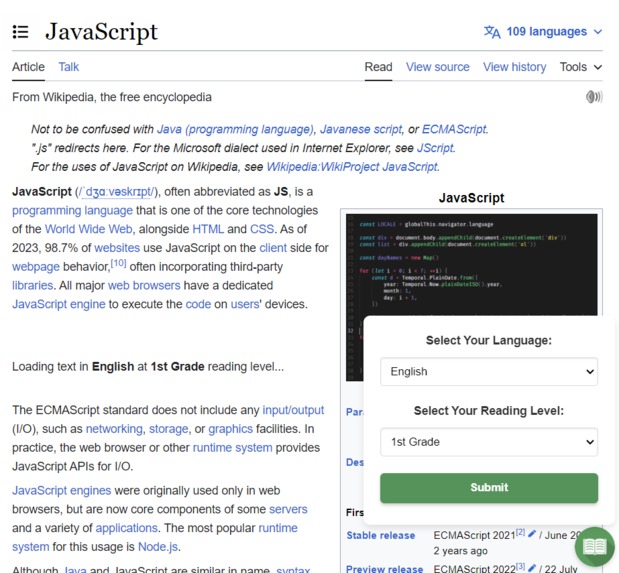Play the spoken article audio icon

[x=594, y=97]
